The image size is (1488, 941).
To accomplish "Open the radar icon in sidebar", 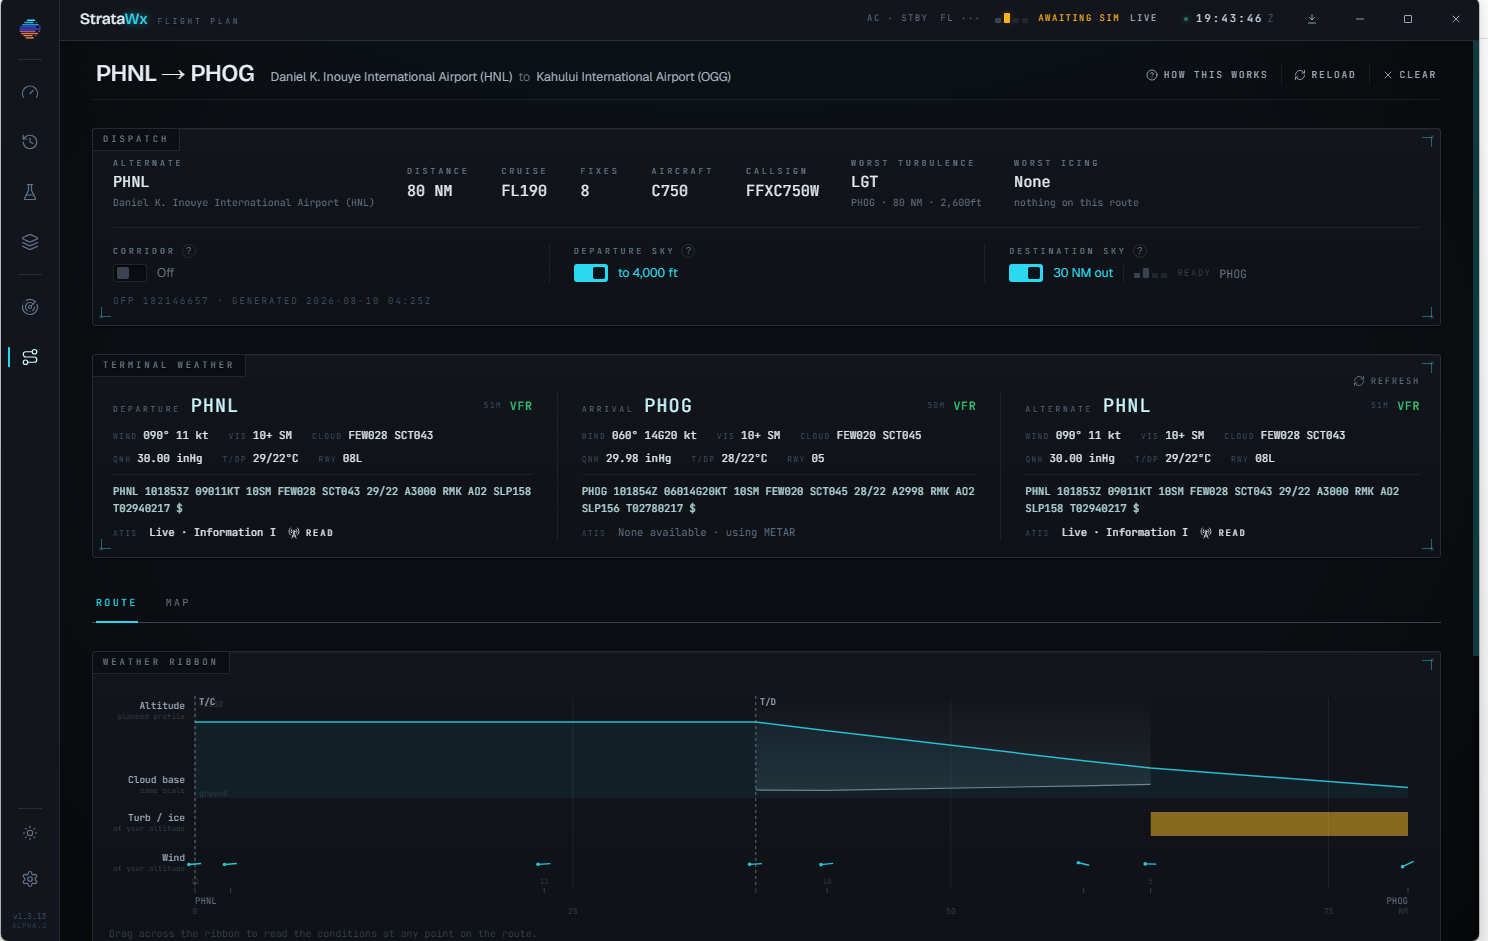I will (30, 307).
